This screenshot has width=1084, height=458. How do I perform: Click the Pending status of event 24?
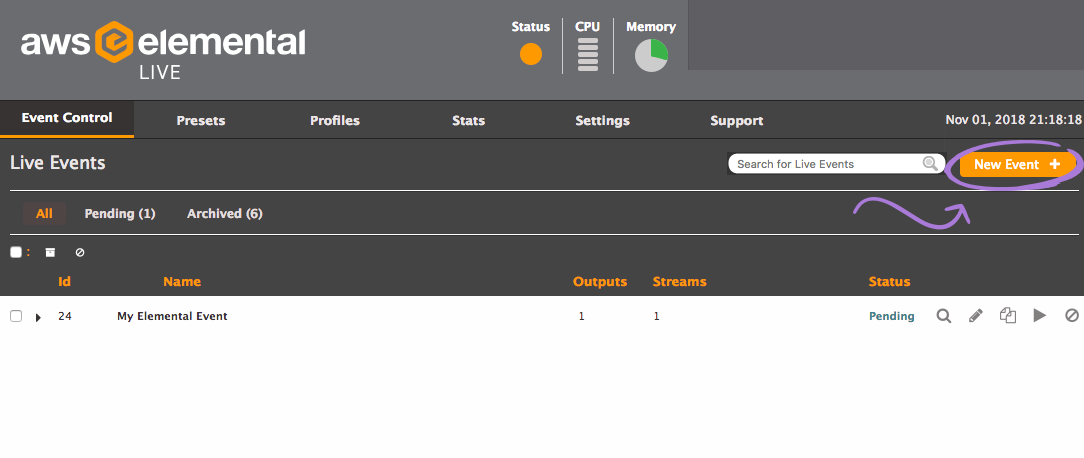891,316
